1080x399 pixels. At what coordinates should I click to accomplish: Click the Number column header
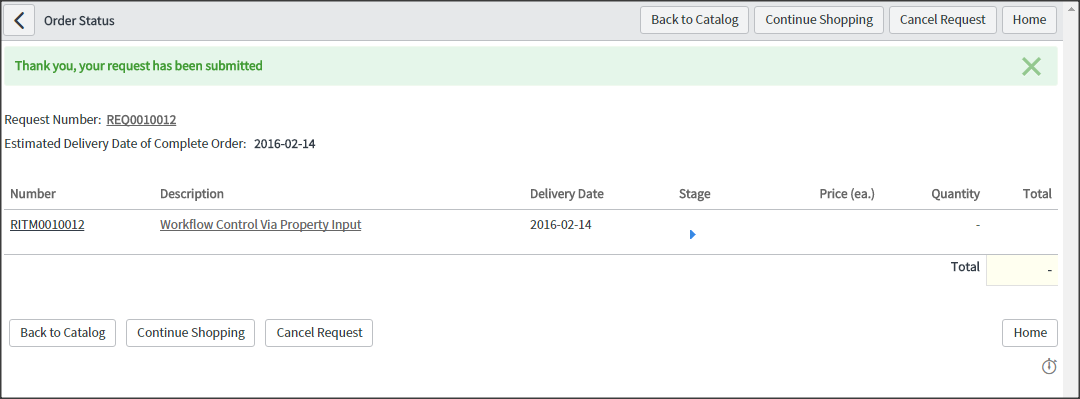(33, 194)
